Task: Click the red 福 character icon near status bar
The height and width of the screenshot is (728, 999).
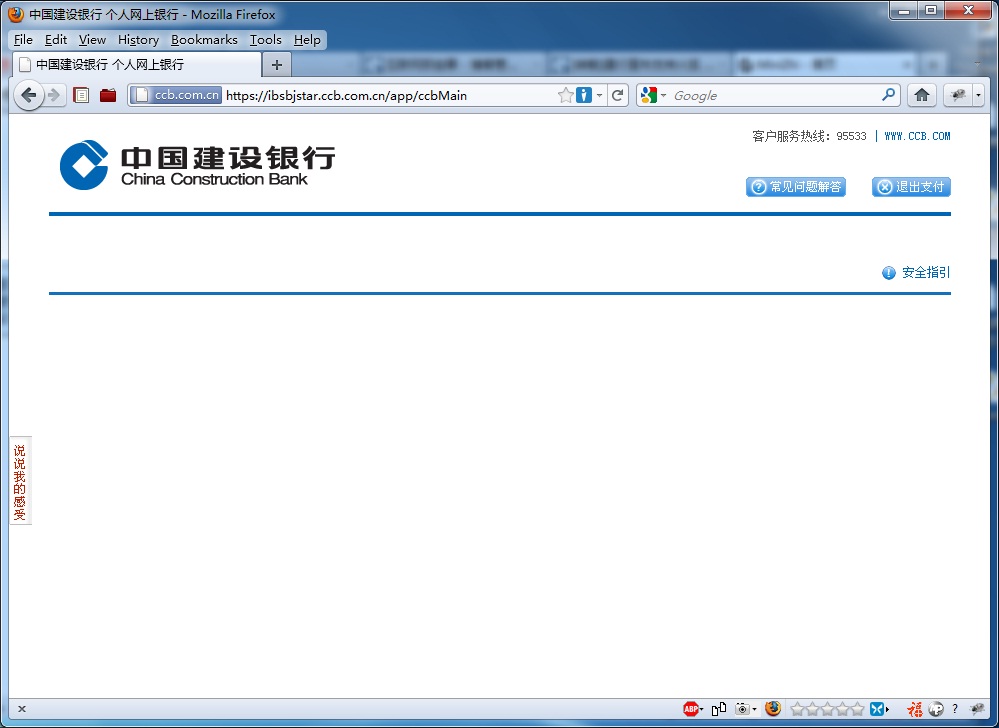Action: pyautogui.click(x=915, y=708)
